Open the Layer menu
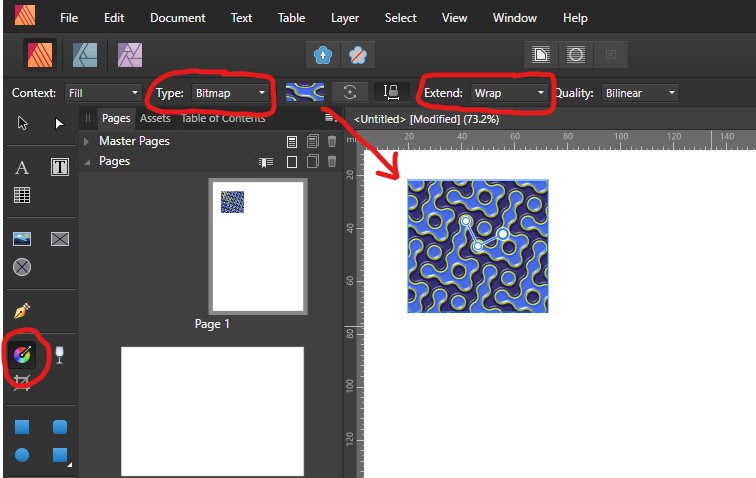This screenshot has height=478, width=756. pyautogui.click(x=345, y=18)
